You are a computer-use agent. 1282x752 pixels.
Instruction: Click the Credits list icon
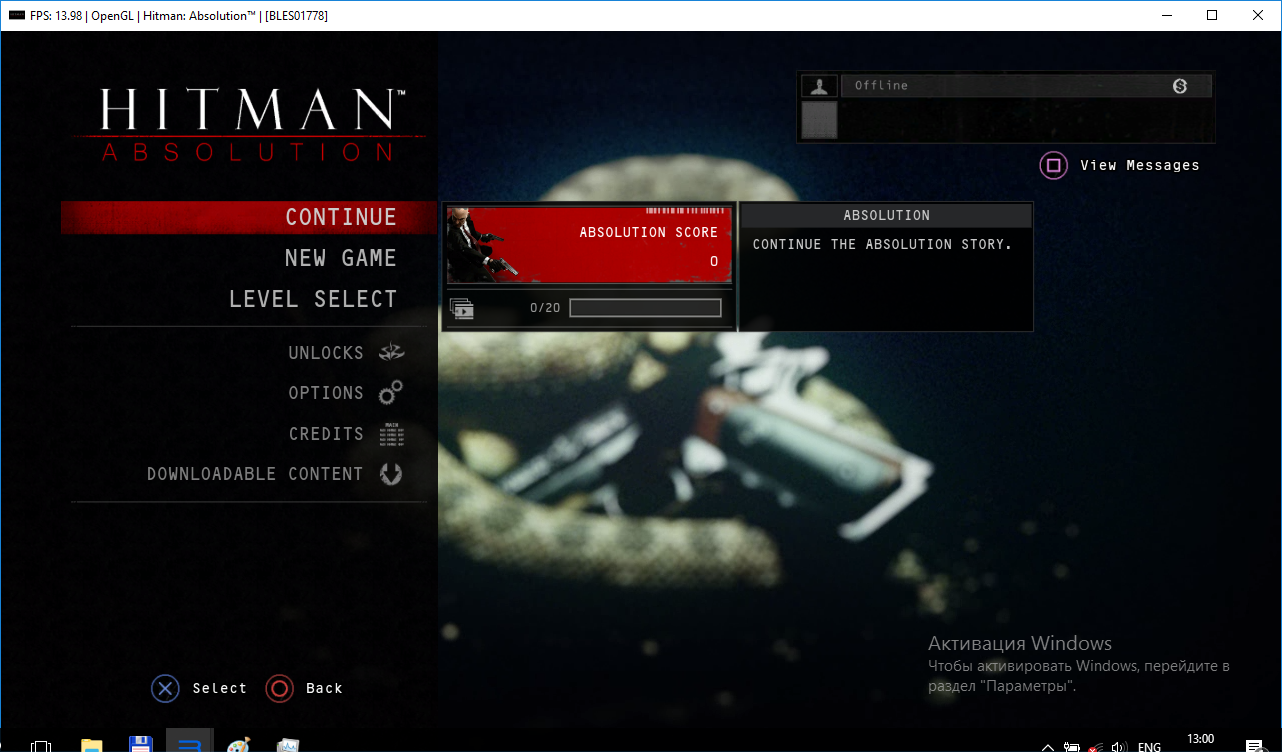point(391,434)
